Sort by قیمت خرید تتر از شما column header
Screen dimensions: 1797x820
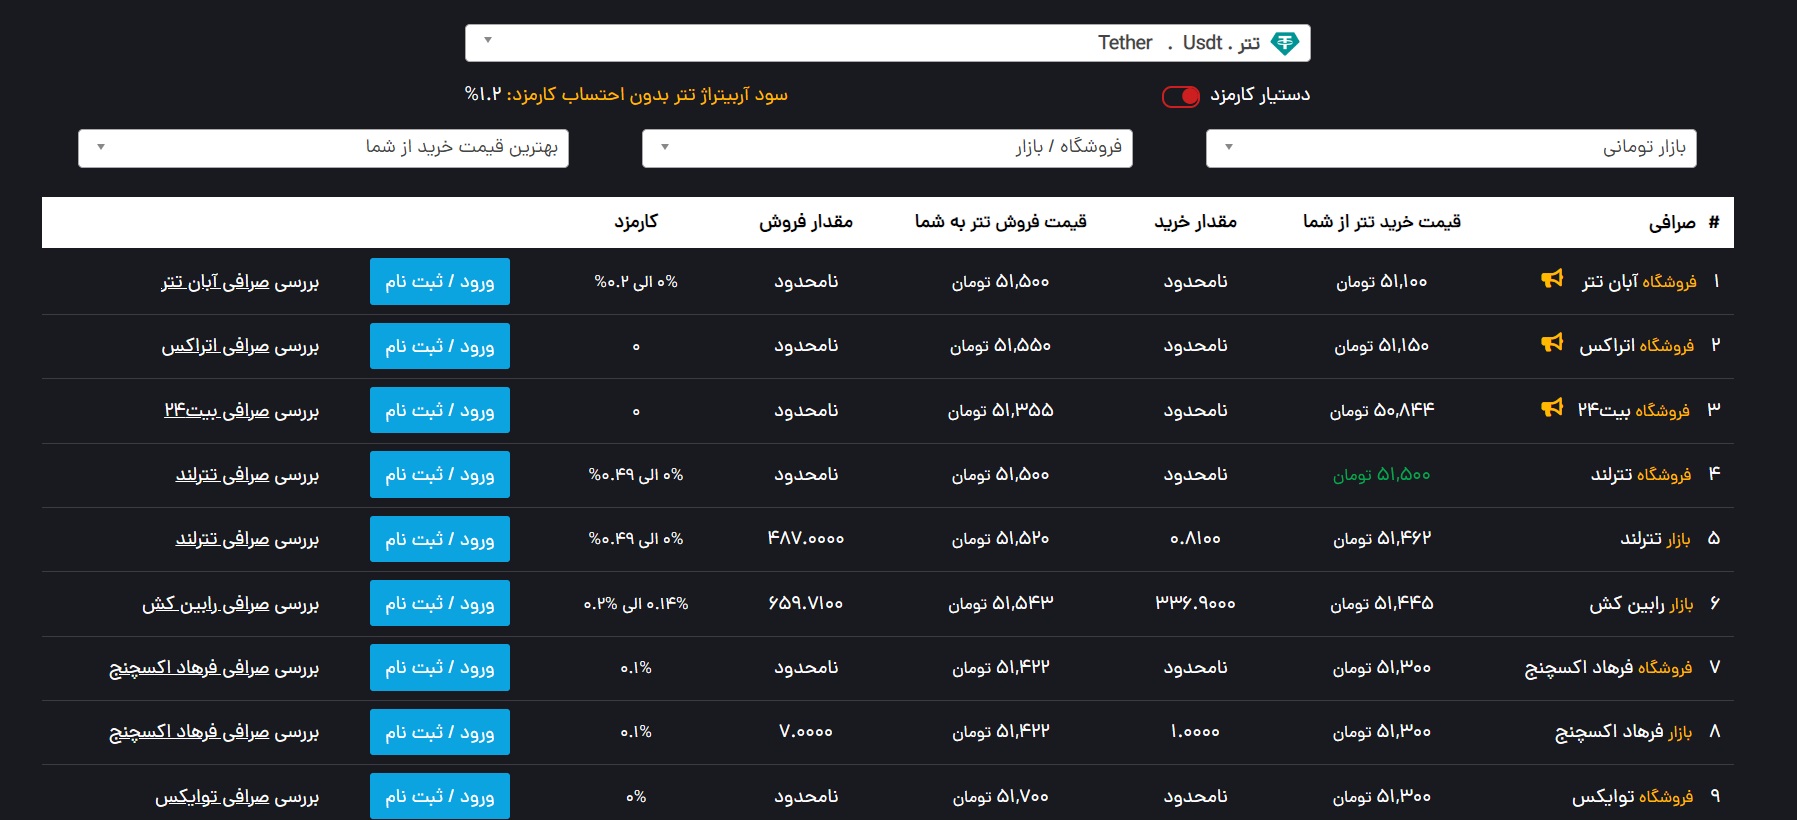coord(1381,222)
